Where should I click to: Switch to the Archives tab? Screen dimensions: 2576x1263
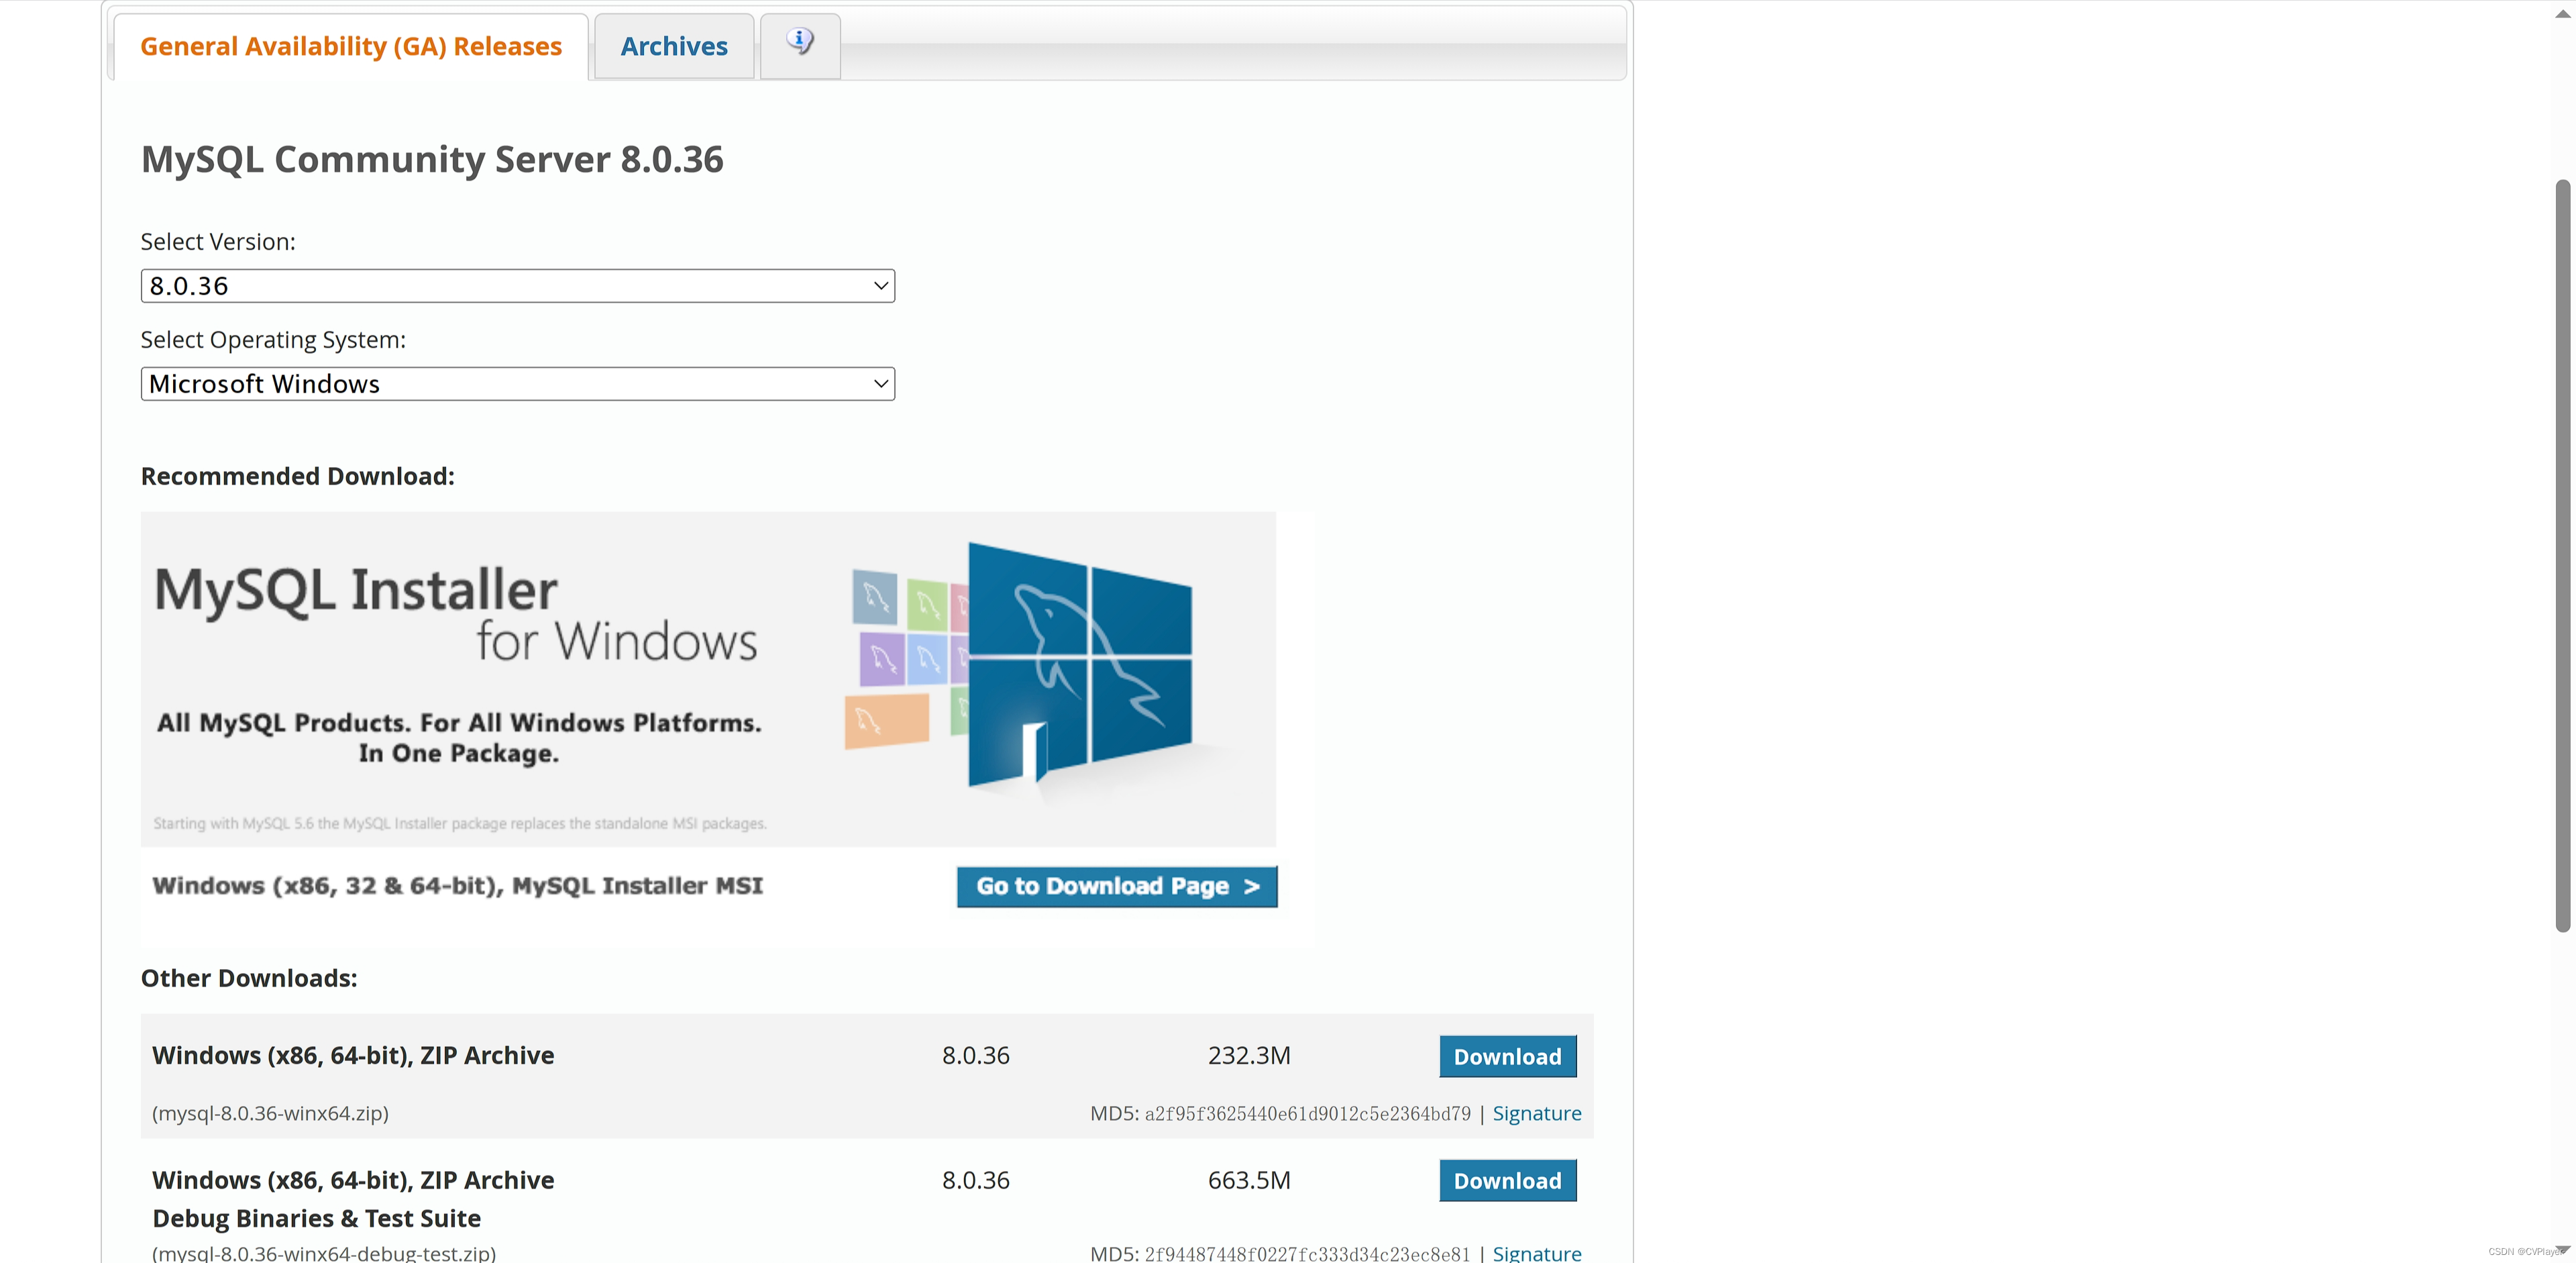tap(673, 47)
